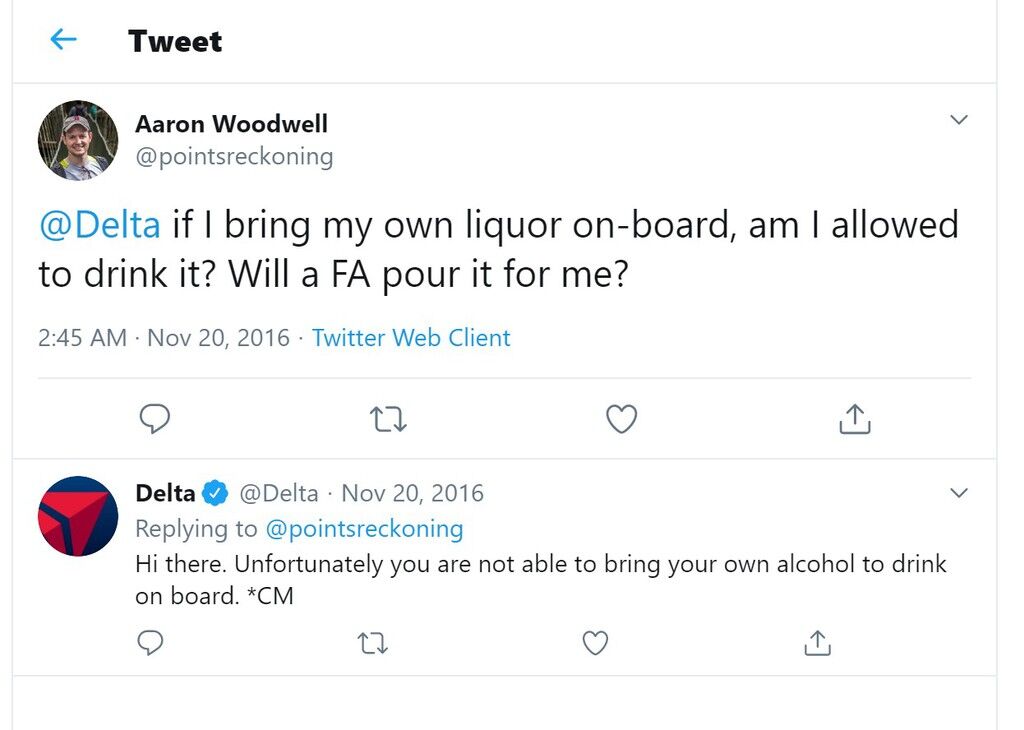
Task: Retweet Aaron Woodwell's liquor question
Action: [x=388, y=419]
